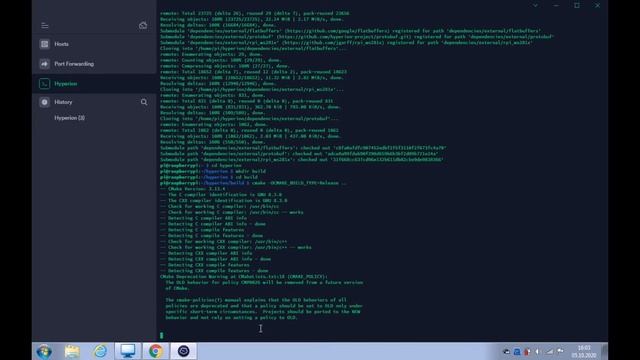Click the volume speaker tray icon
The width and height of the screenshot is (640, 360).
[538, 351]
